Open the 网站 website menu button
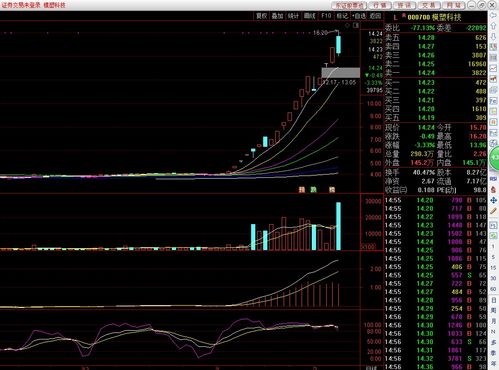 [x=453, y=5]
